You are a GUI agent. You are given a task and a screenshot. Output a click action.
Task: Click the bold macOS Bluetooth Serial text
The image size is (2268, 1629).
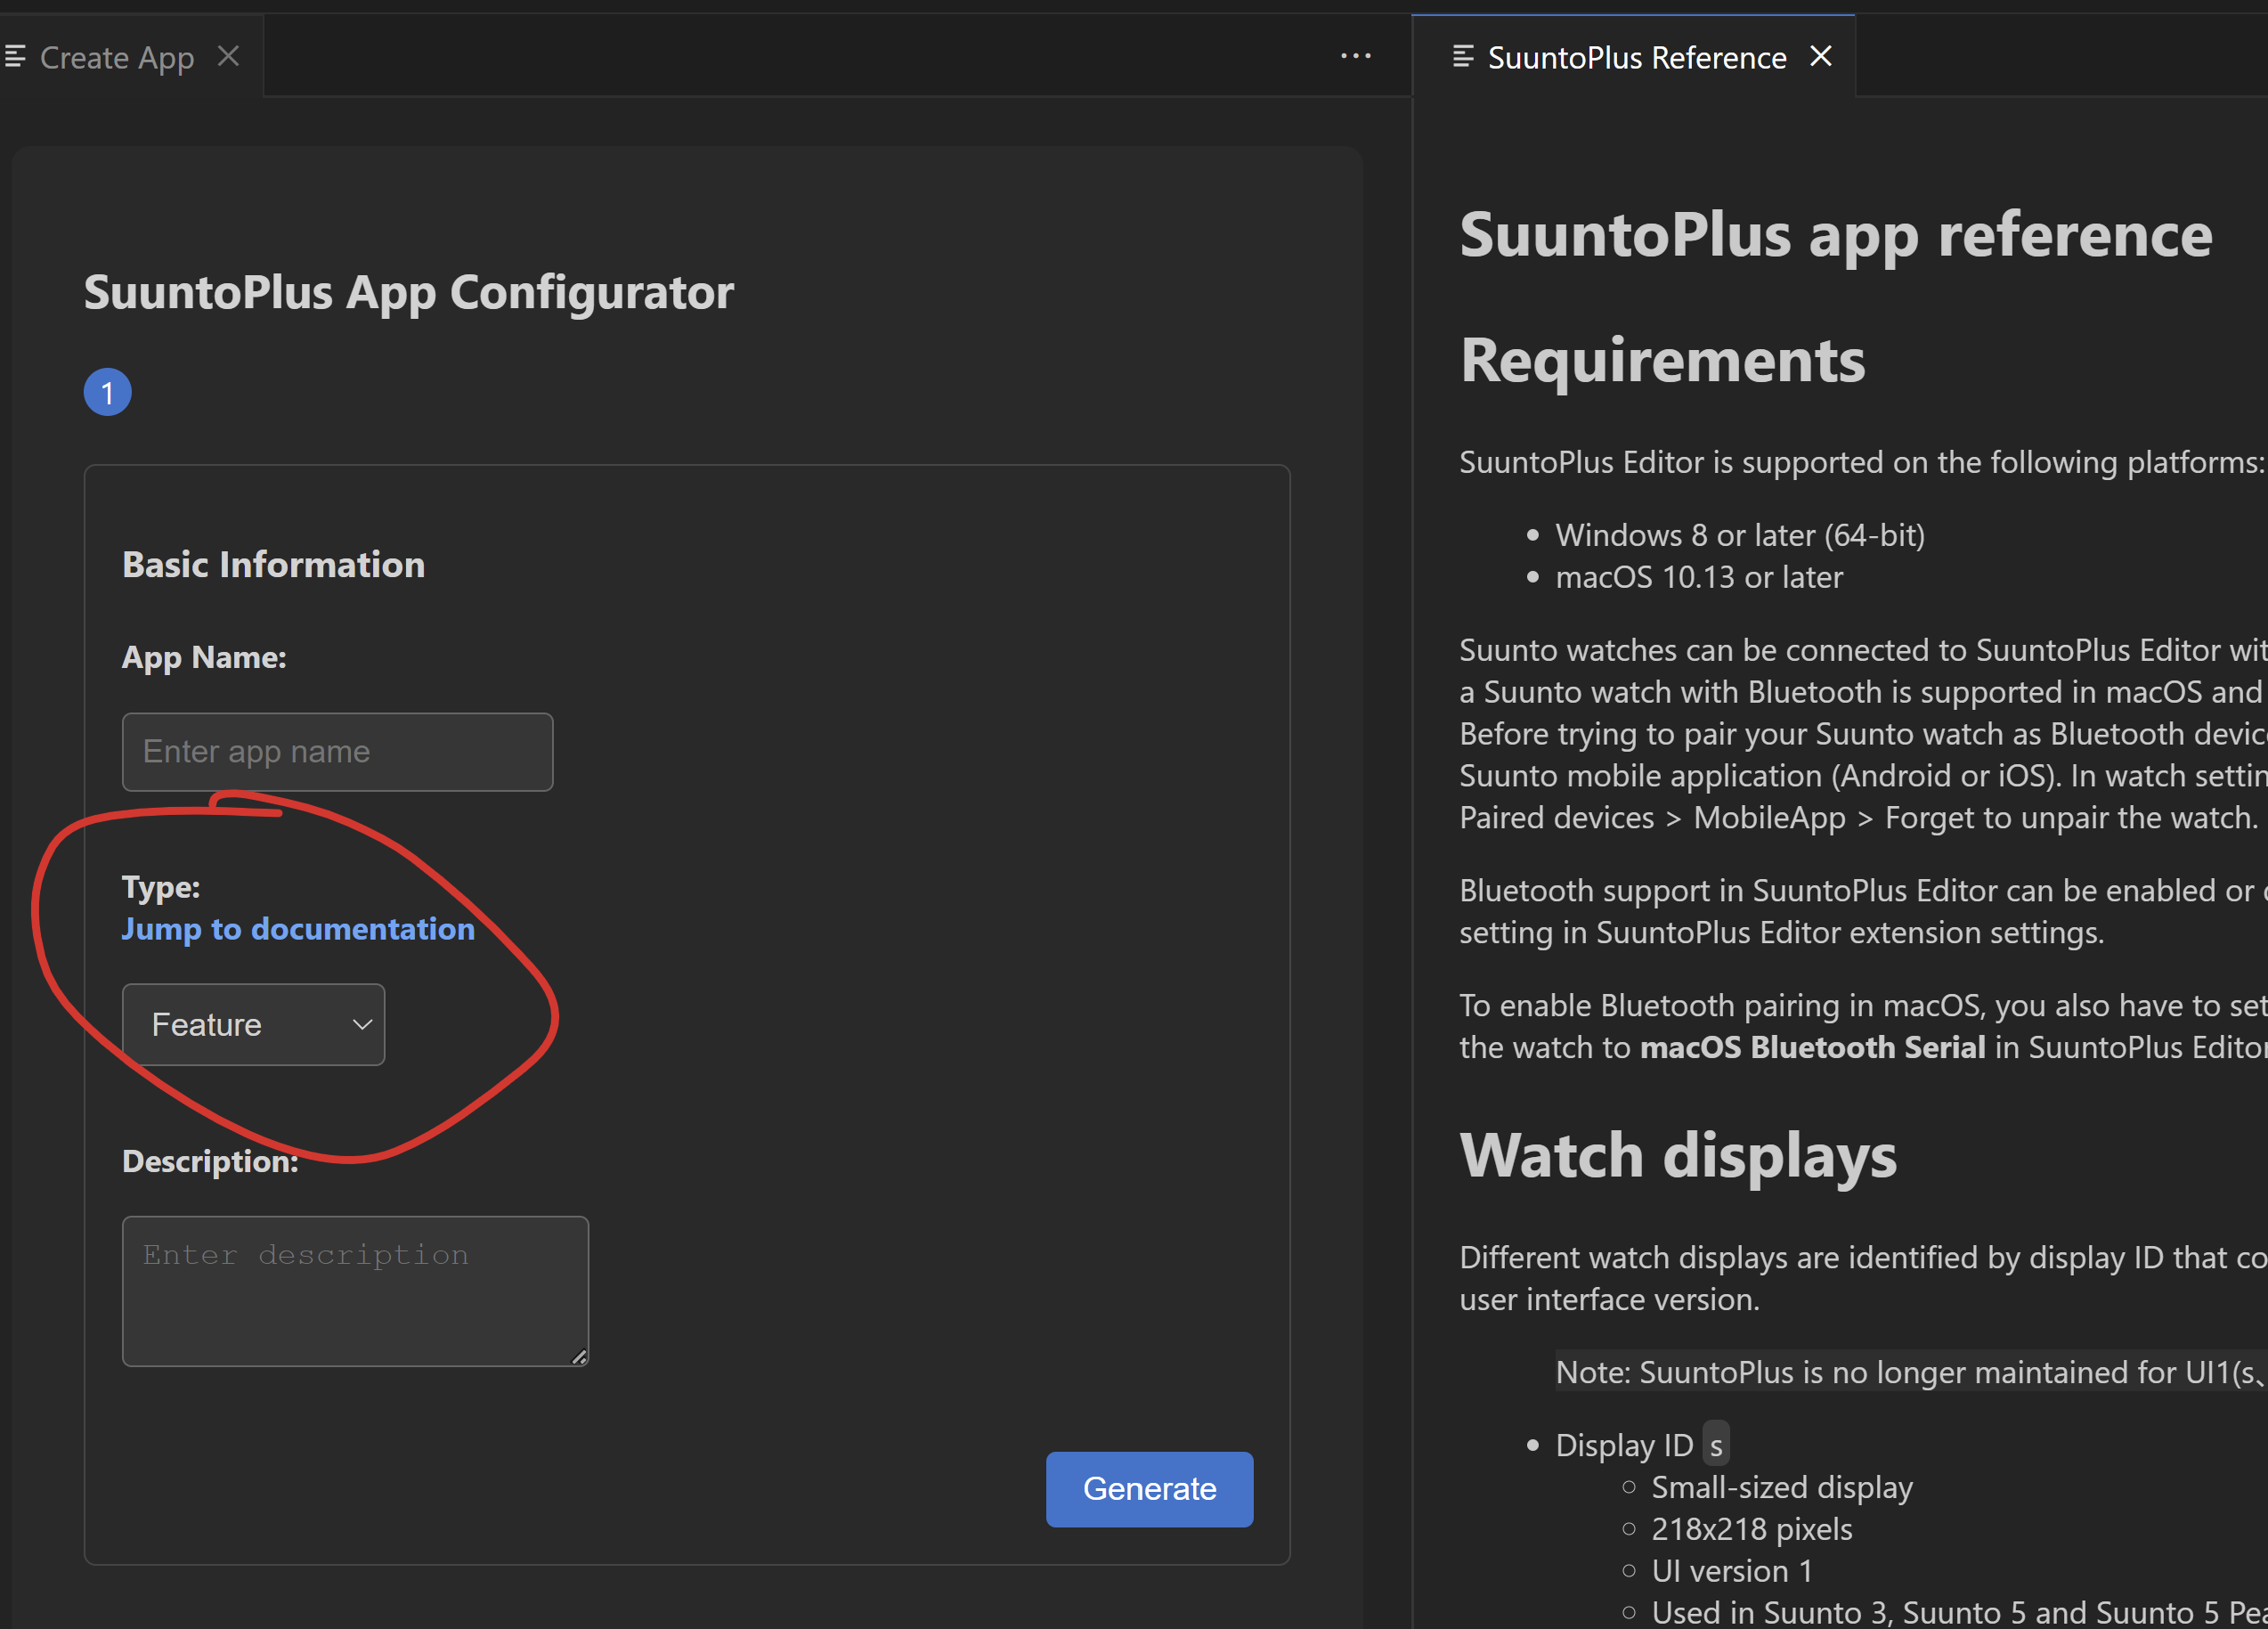(x=1812, y=1047)
